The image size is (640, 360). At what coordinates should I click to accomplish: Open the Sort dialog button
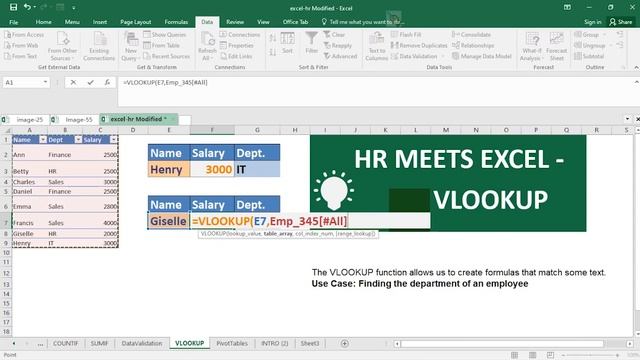287,43
